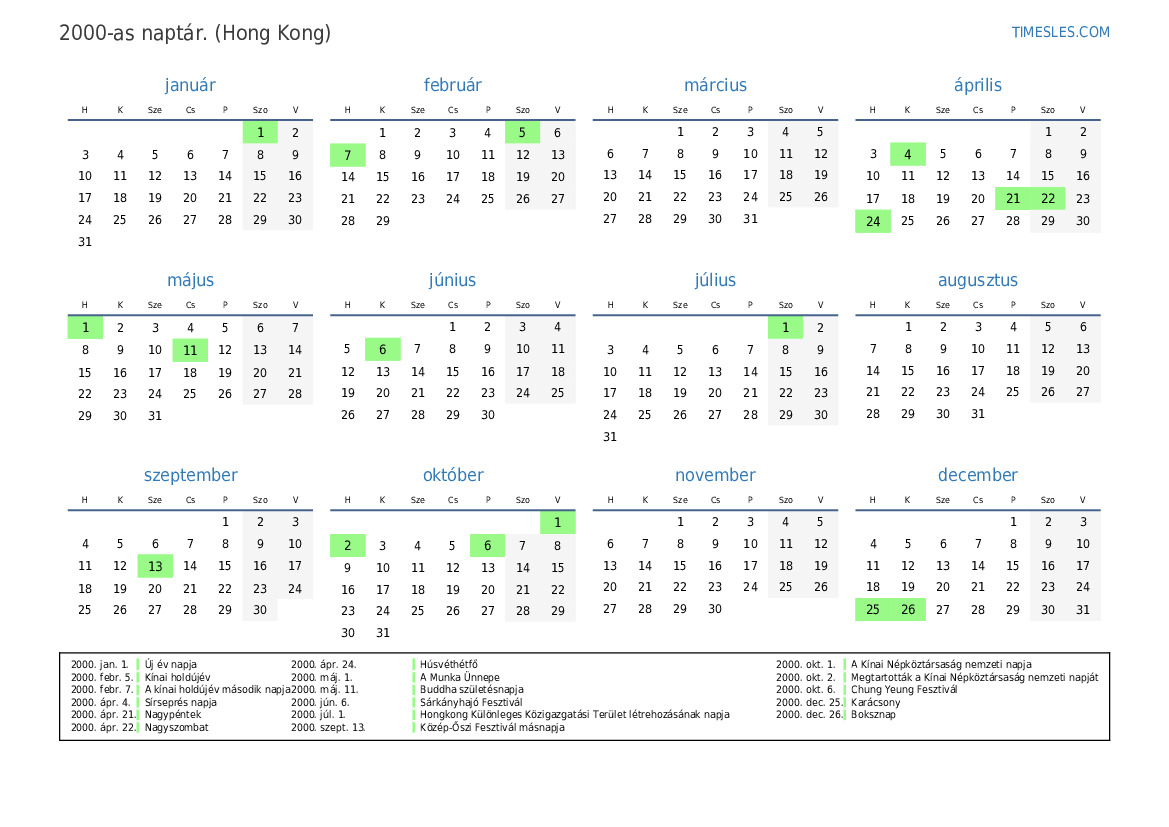Screen dimensions: 1169x827
Task: Click day 31 in augusztus
Action: click(x=977, y=414)
